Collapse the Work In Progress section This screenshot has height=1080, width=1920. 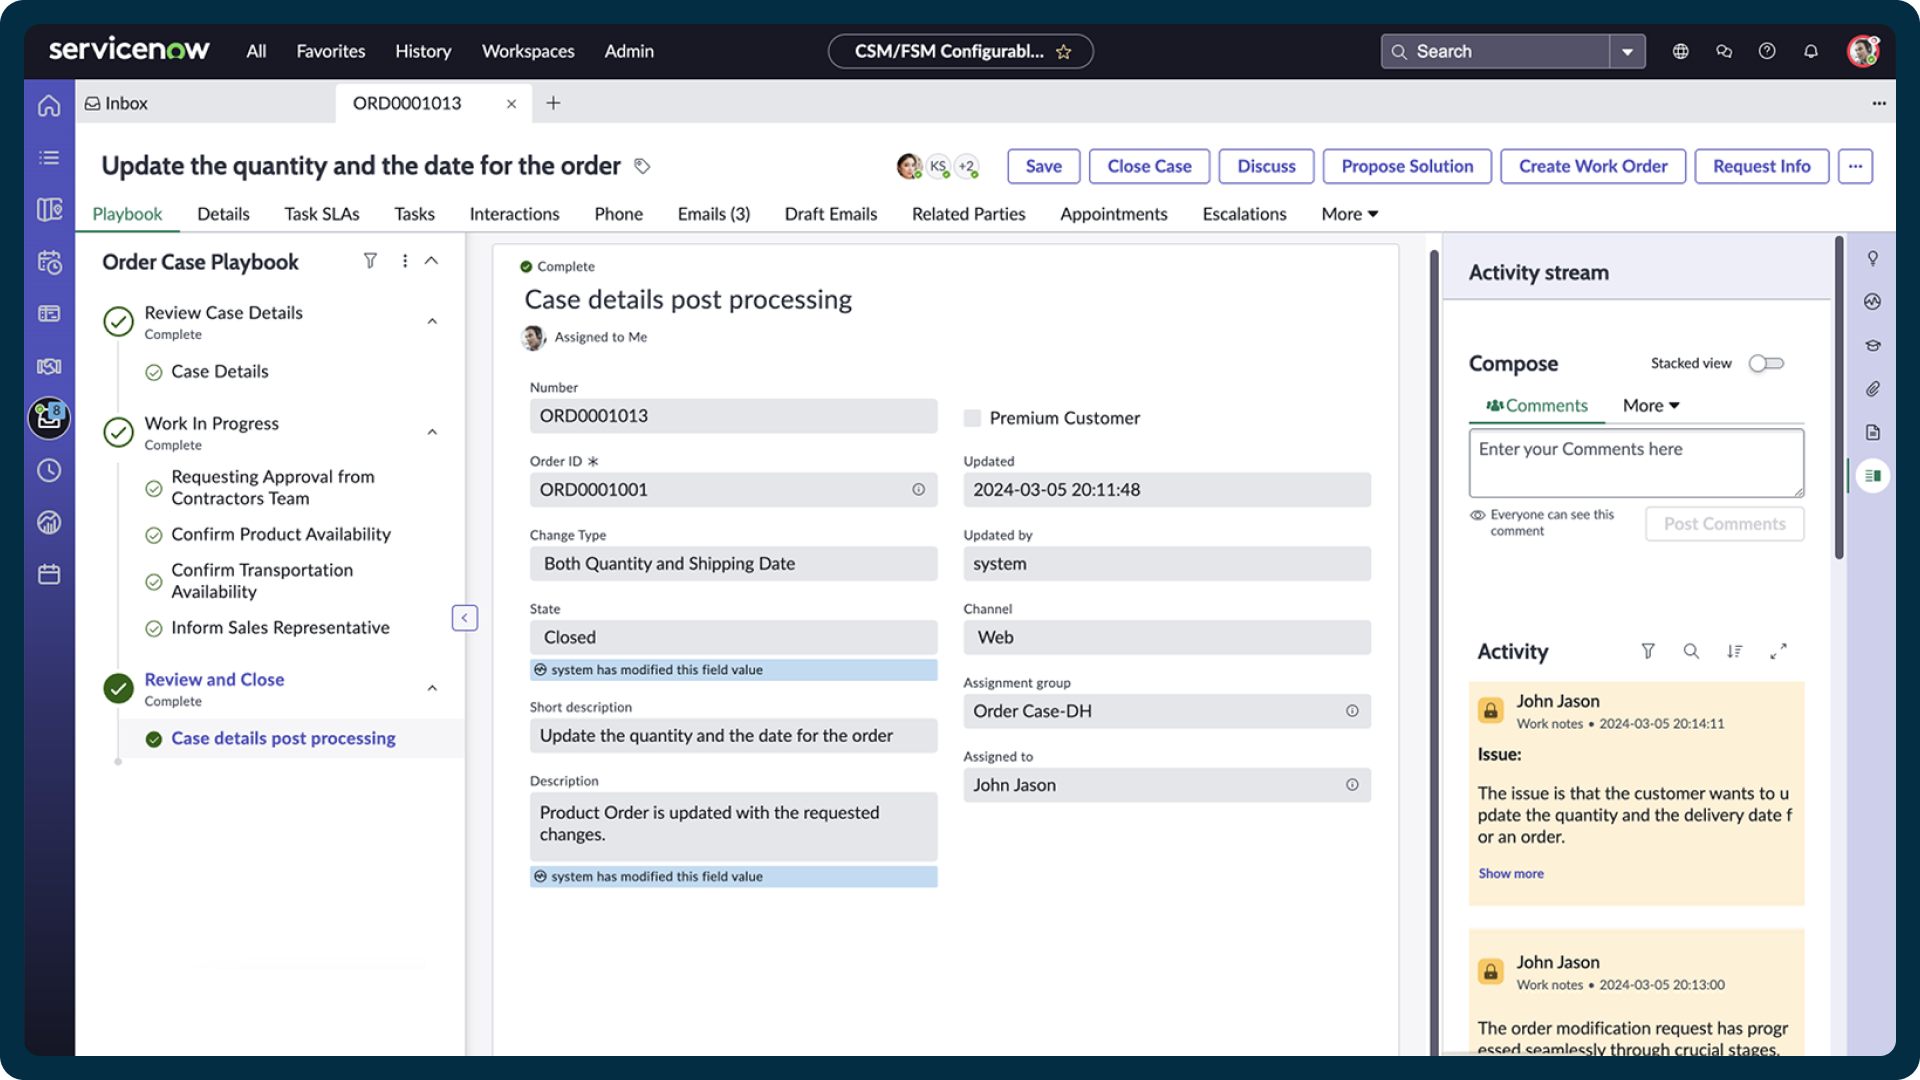pos(432,433)
